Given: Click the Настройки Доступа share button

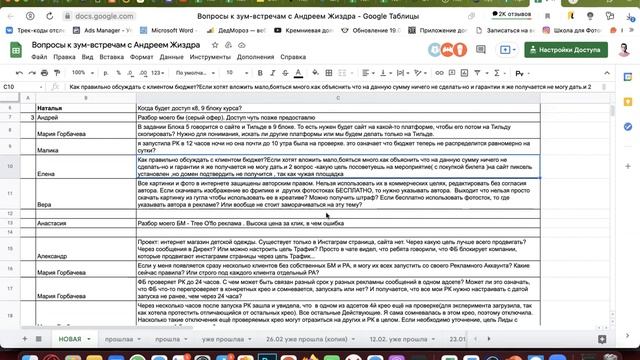Looking at the screenshot, I should (566, 50).
